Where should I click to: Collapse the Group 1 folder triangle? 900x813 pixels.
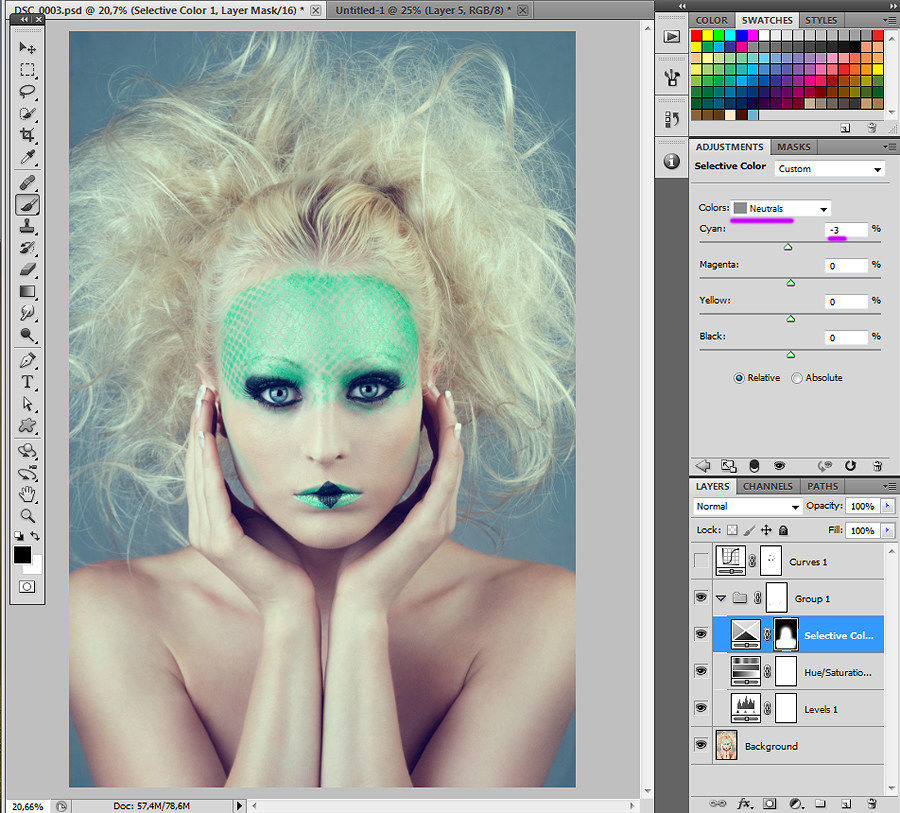(x=721, y=598)
